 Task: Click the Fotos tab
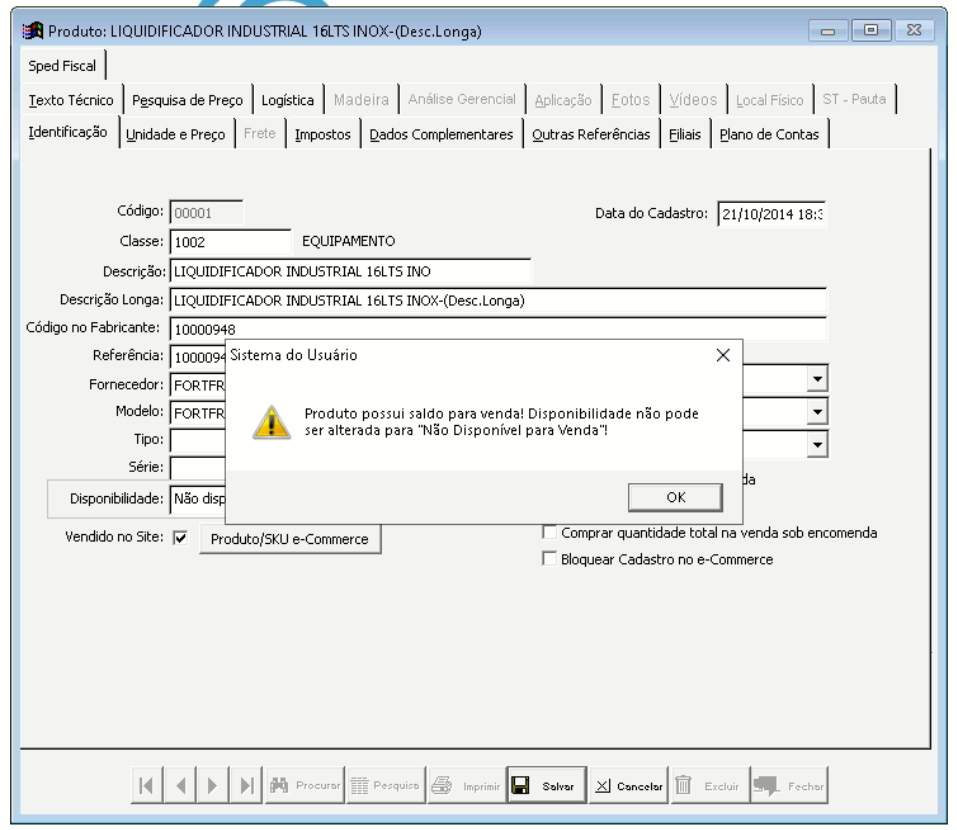(630, 99)
